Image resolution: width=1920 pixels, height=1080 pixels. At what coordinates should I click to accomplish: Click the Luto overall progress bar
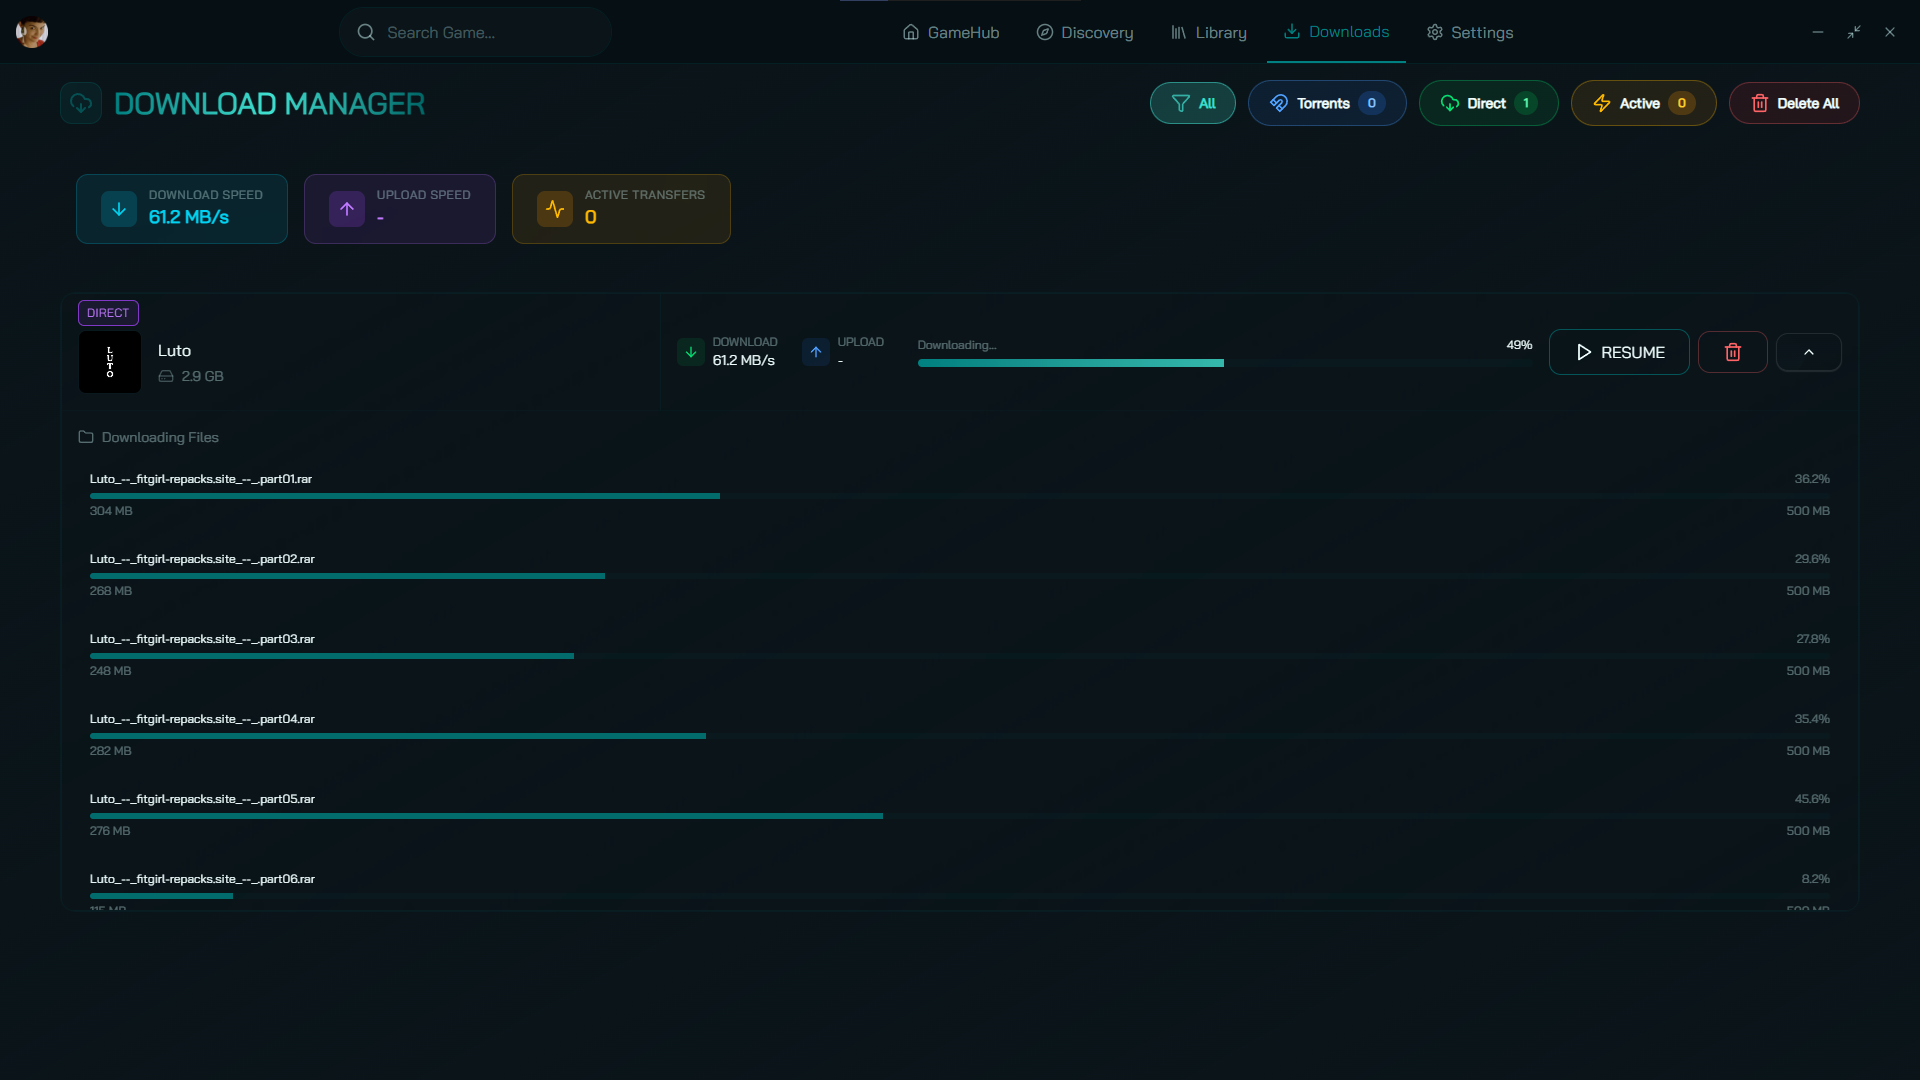click(1224, 363)
